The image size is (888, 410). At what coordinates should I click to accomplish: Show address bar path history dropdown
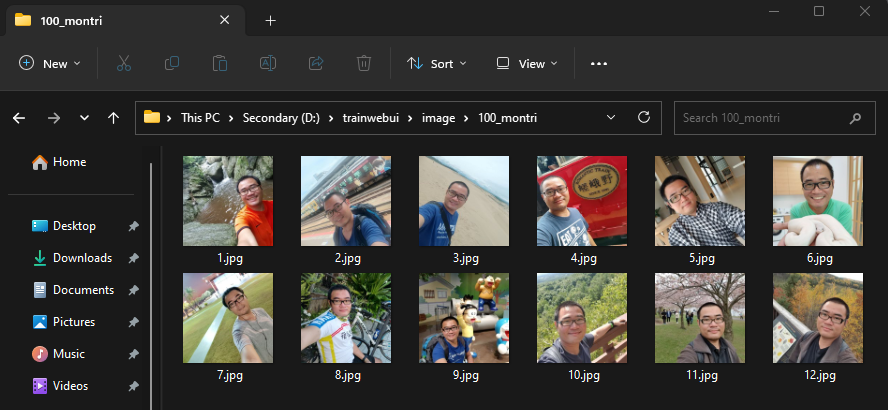611,117
